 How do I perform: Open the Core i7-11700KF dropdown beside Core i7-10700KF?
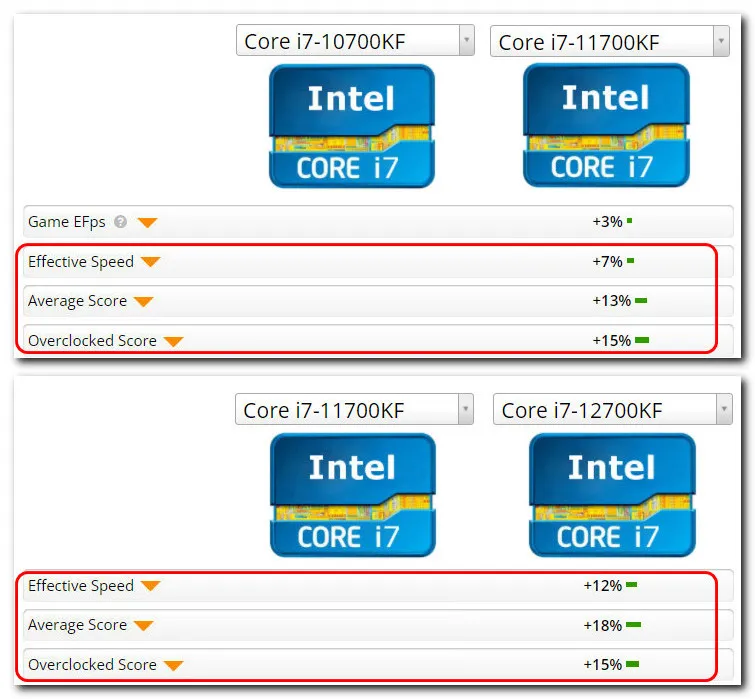click(x=720, y=41)
